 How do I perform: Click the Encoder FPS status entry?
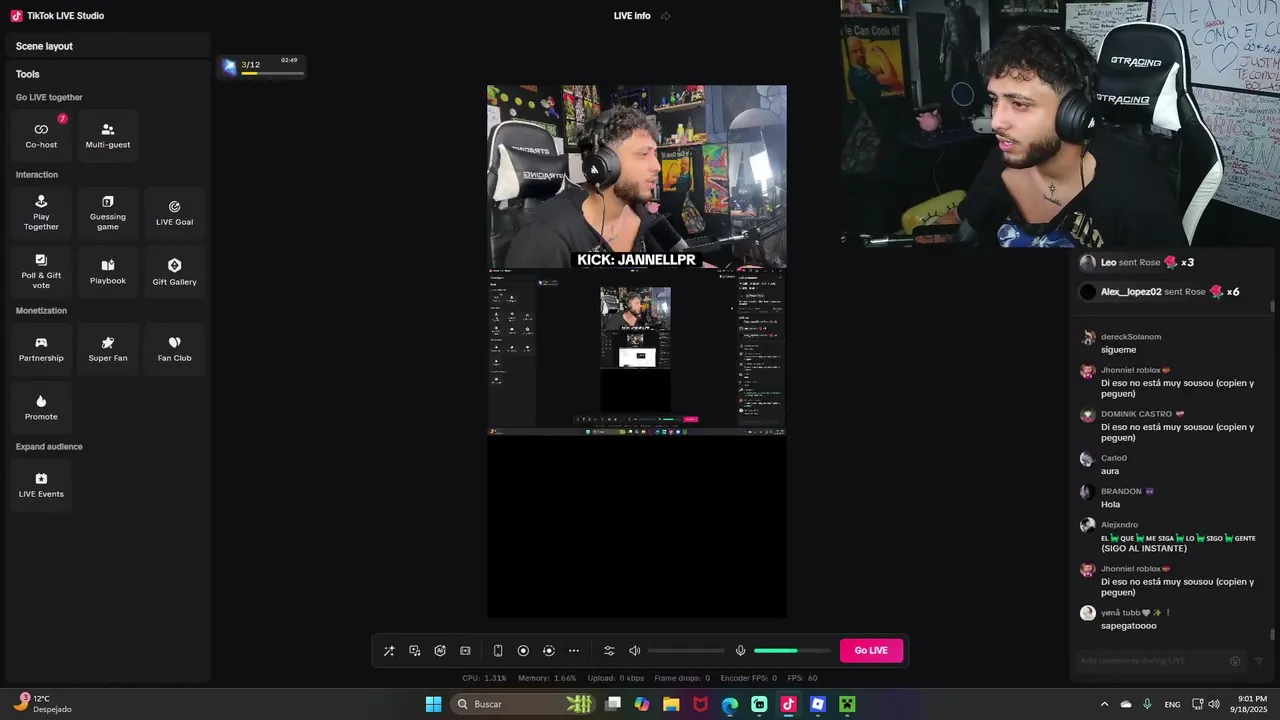[x=749, y=678]
